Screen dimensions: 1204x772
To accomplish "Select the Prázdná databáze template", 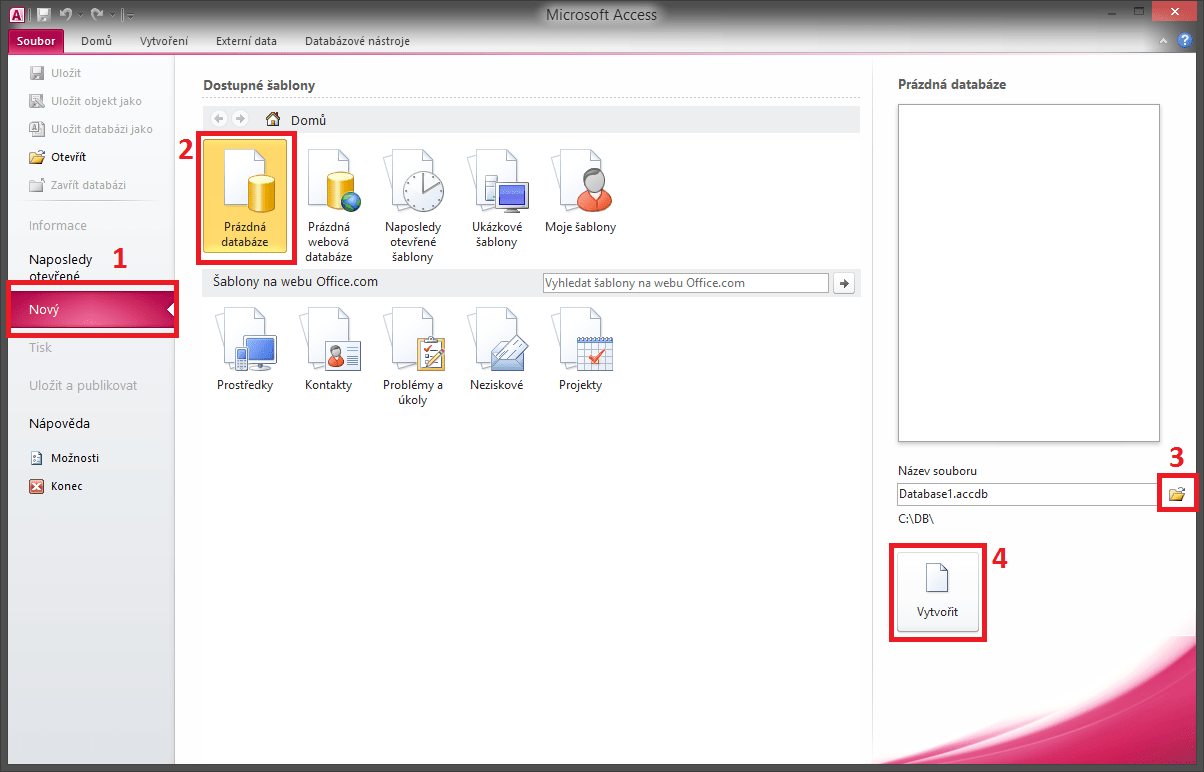I will (x=246, y=196).
